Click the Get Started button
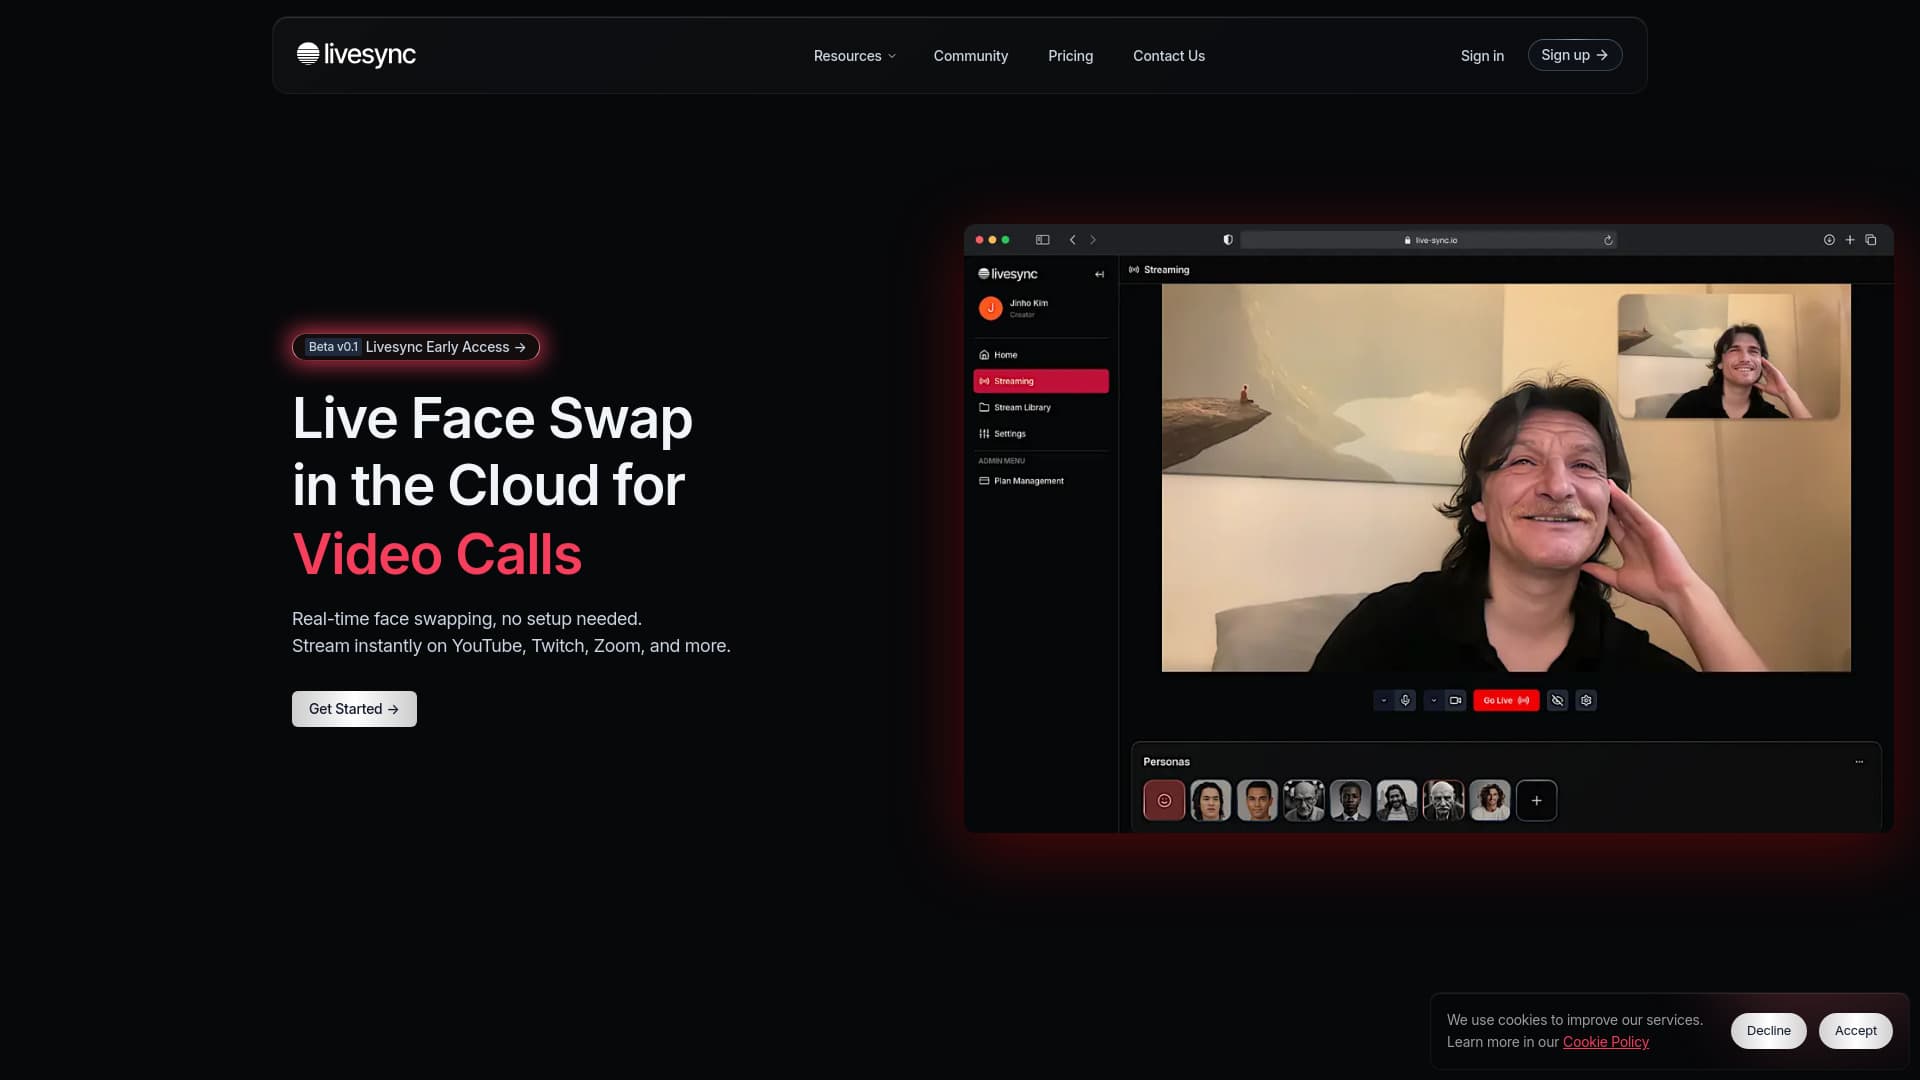 click(x=353, y=708)
